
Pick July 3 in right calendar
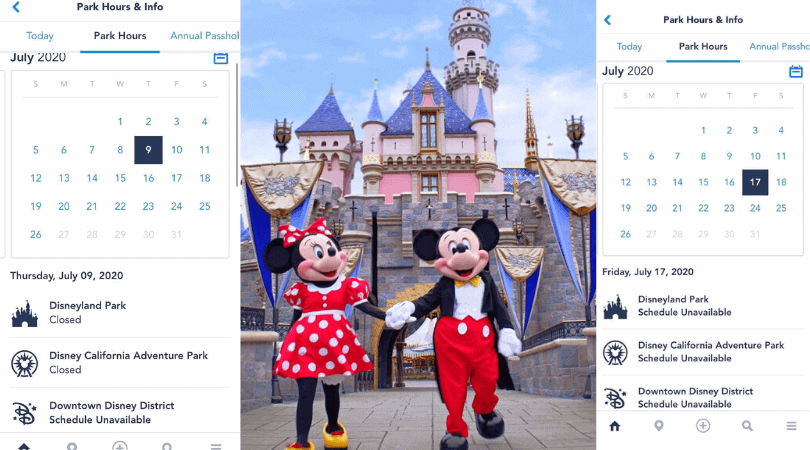coord(755,130)
